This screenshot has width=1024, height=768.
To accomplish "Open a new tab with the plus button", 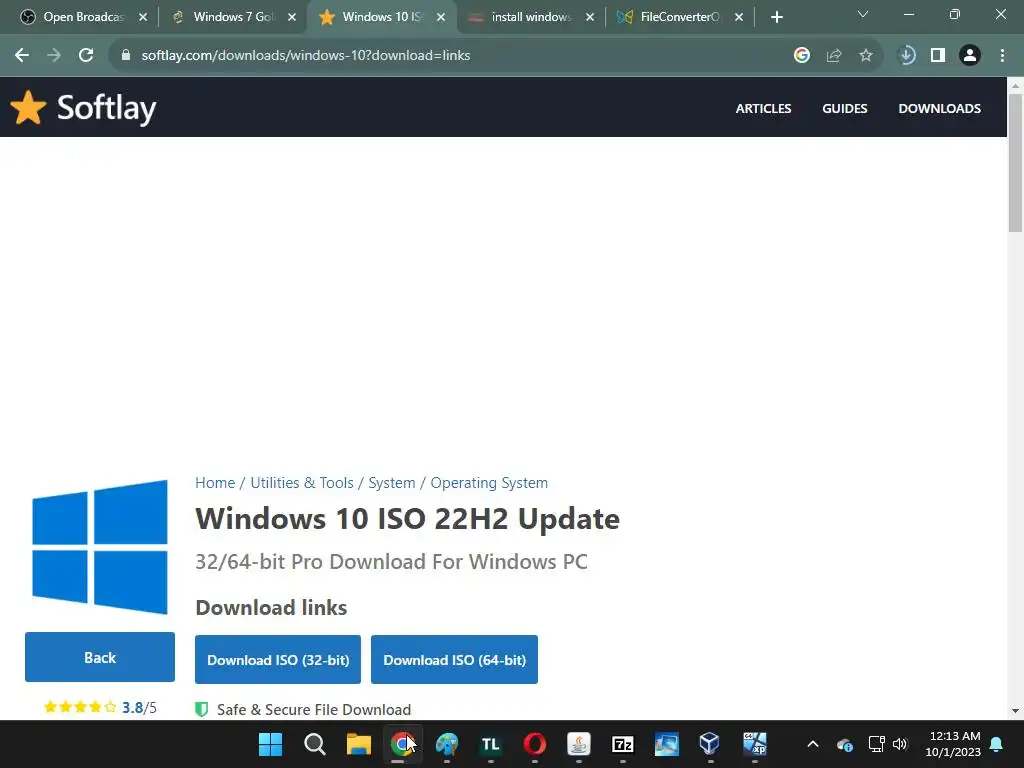I will 776,18.
